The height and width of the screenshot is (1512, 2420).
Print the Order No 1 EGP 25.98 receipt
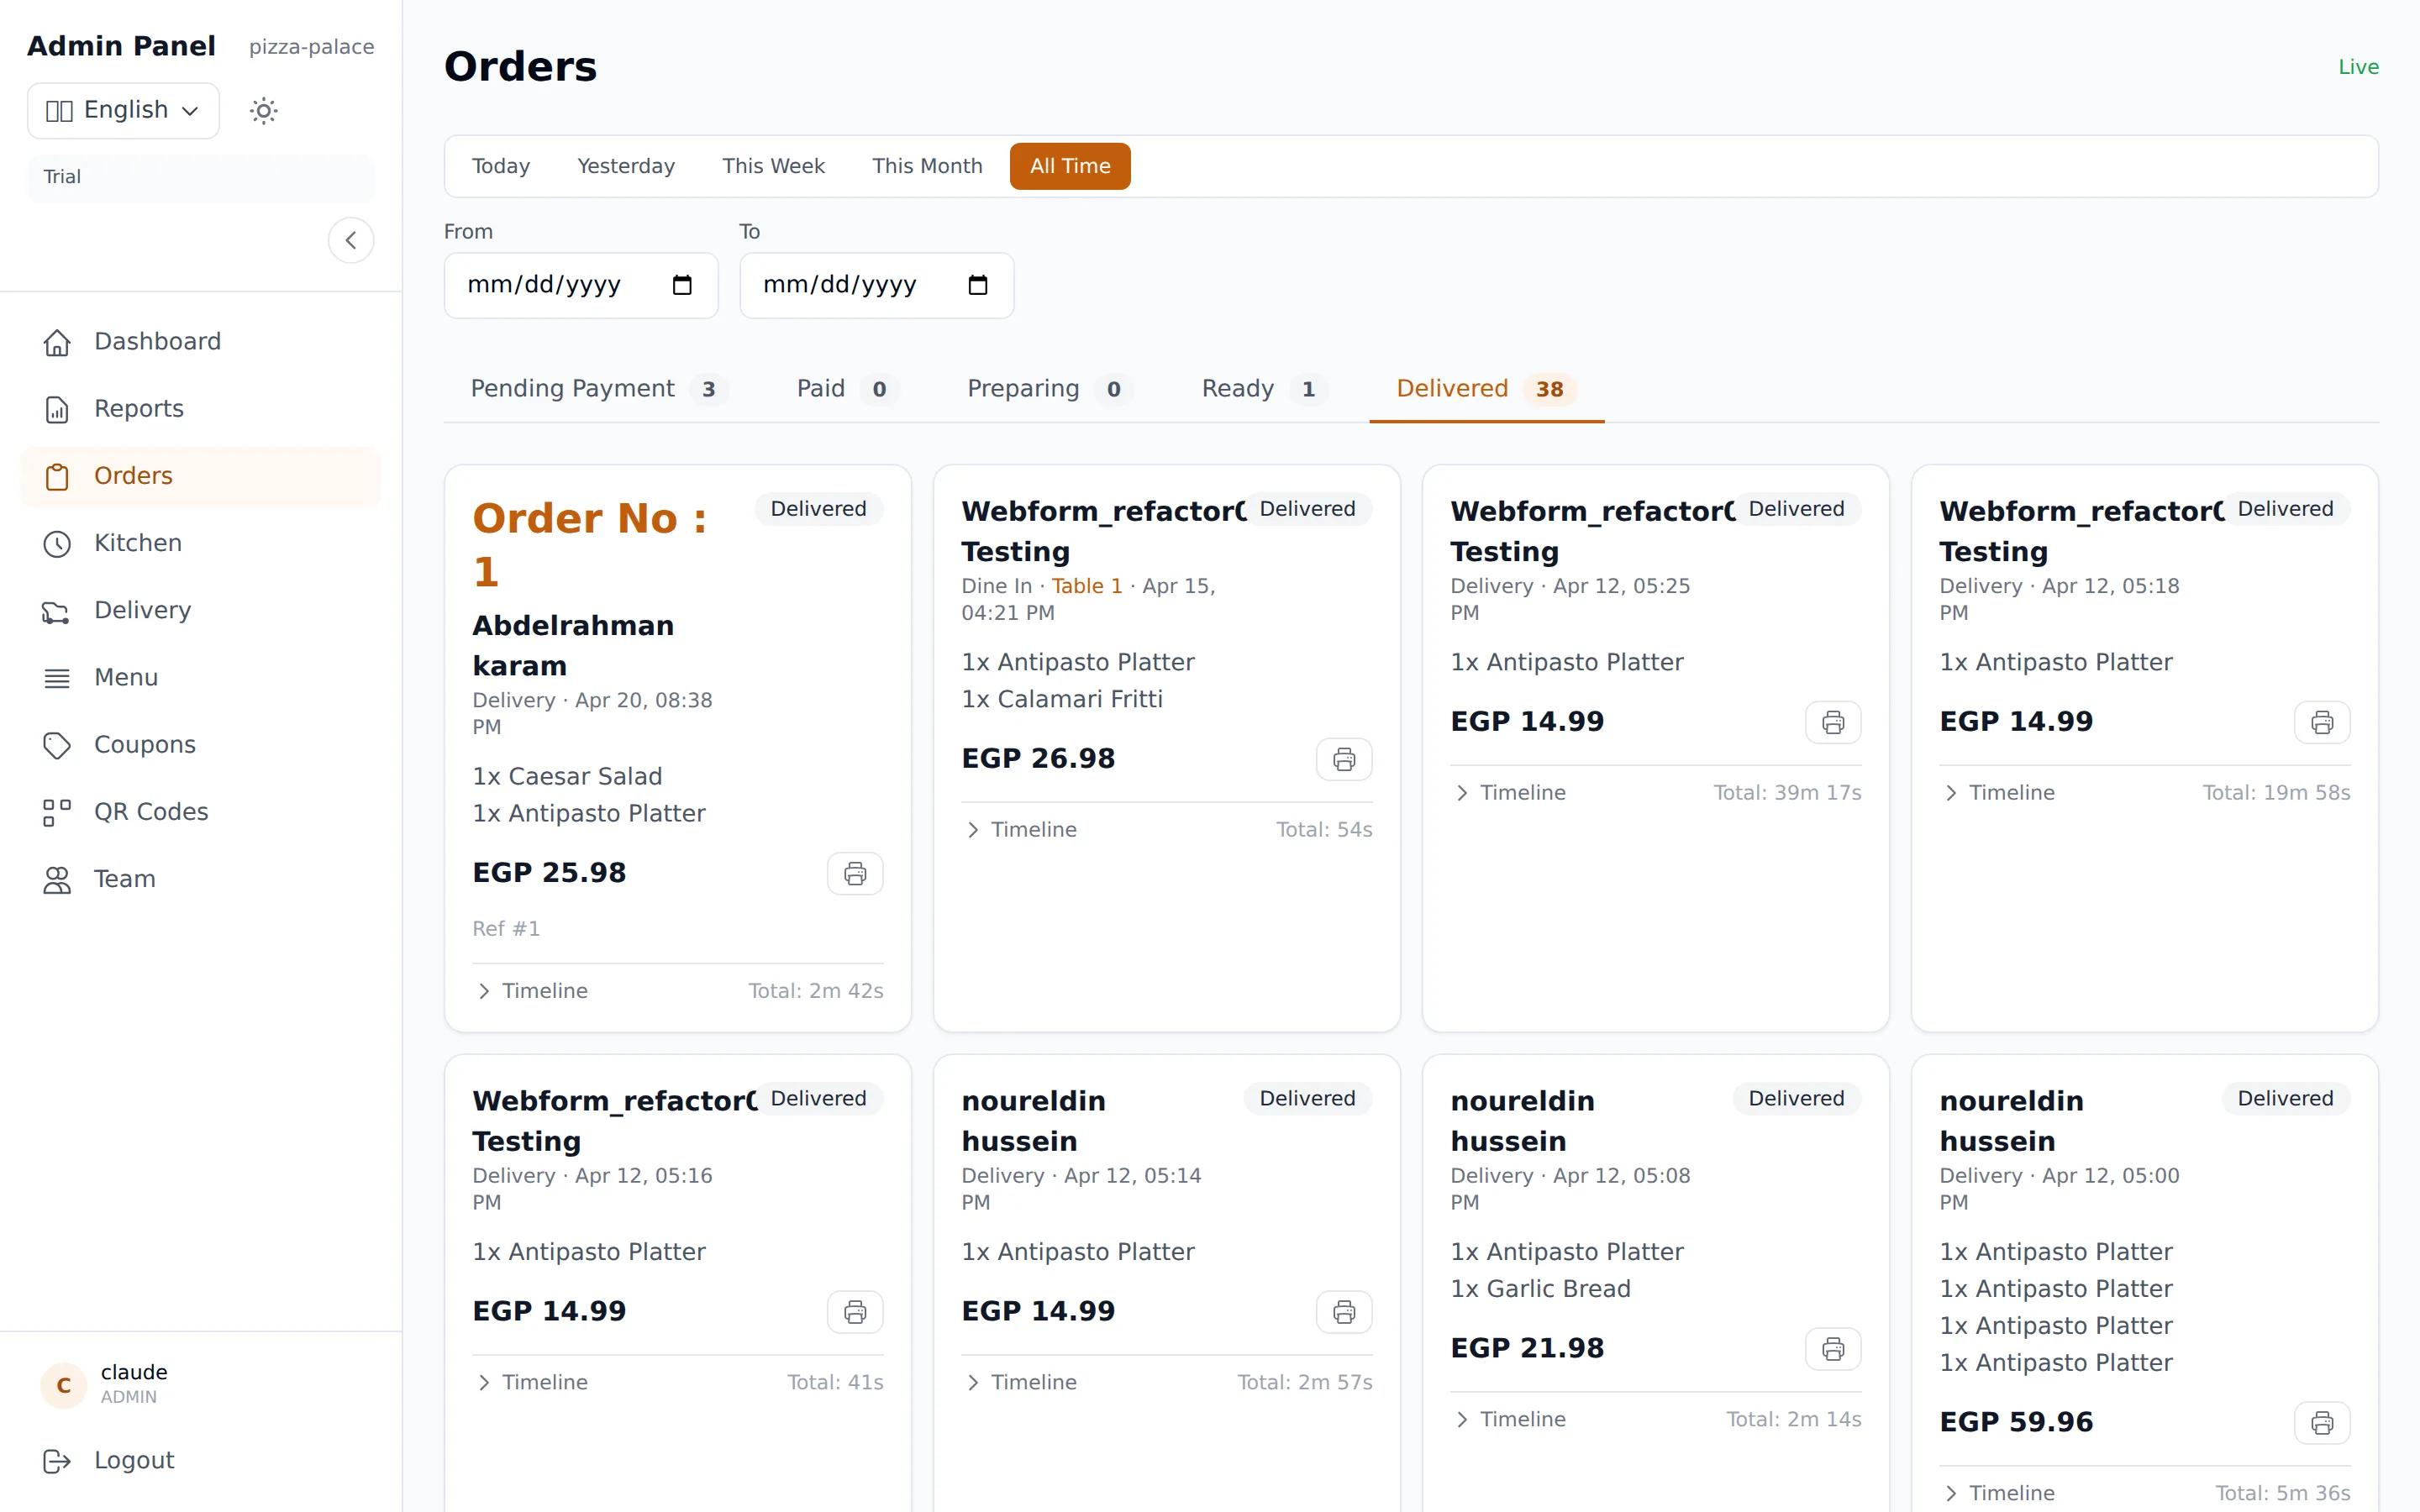(855, 873)
